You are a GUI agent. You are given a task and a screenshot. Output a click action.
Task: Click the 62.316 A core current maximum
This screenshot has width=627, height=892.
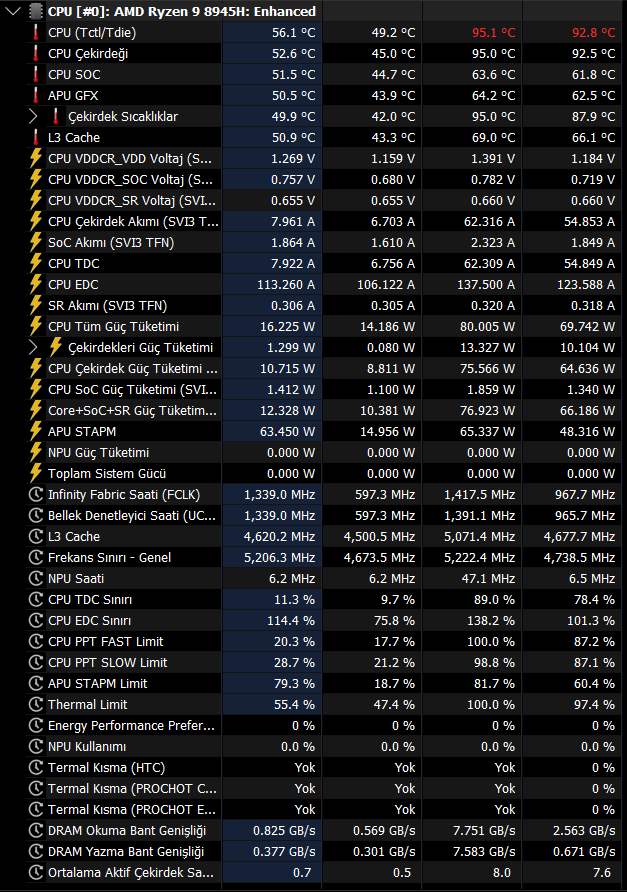click(489, 221)
